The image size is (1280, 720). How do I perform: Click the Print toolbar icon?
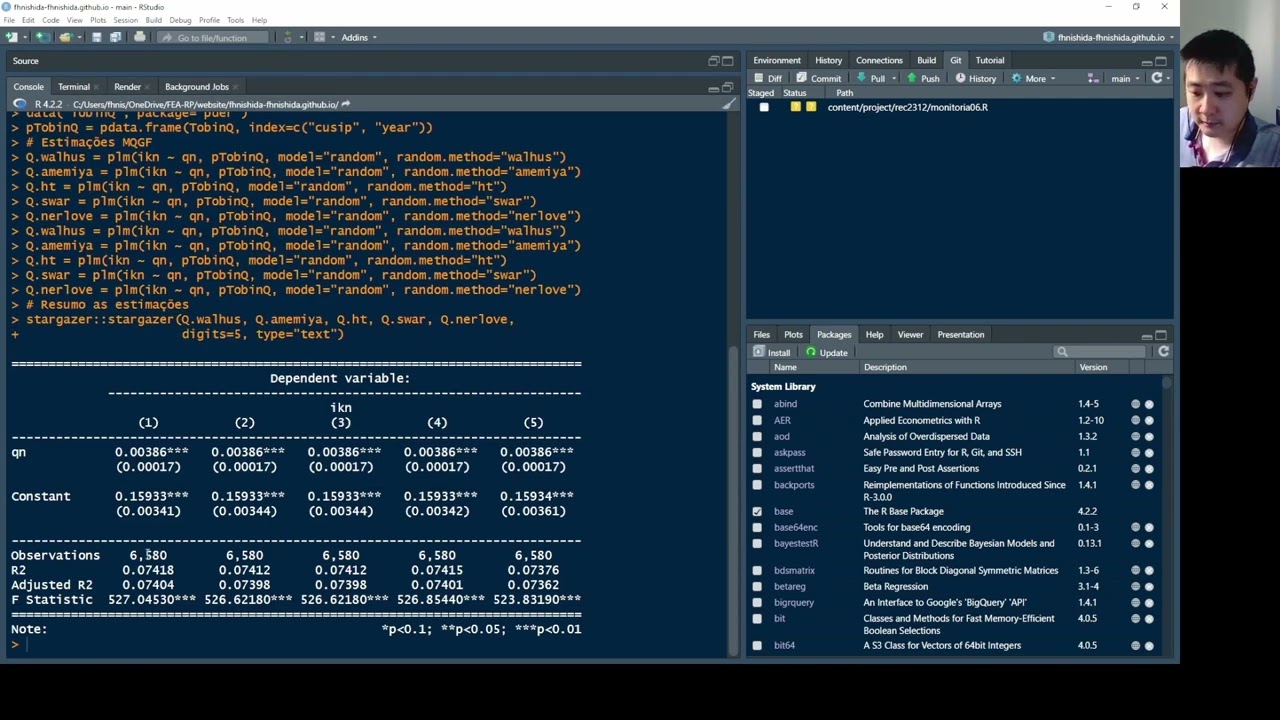pos(140,37)
